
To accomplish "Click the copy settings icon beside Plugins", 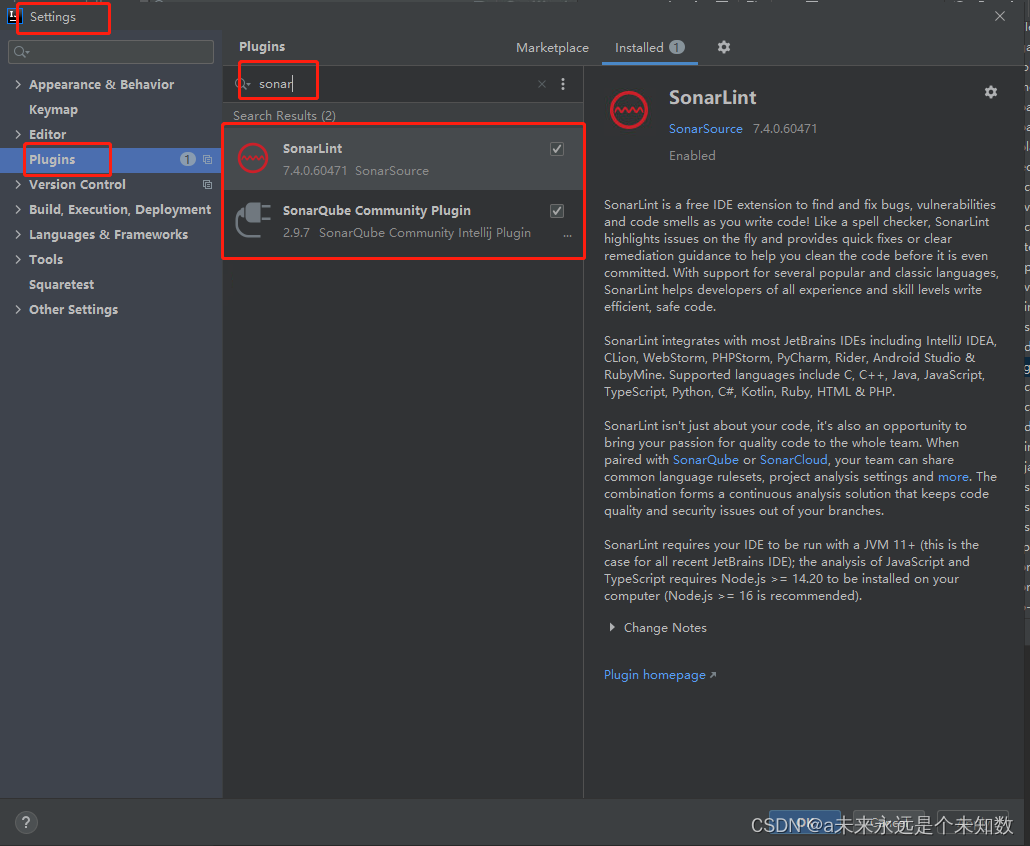I will tap(207, 159).
